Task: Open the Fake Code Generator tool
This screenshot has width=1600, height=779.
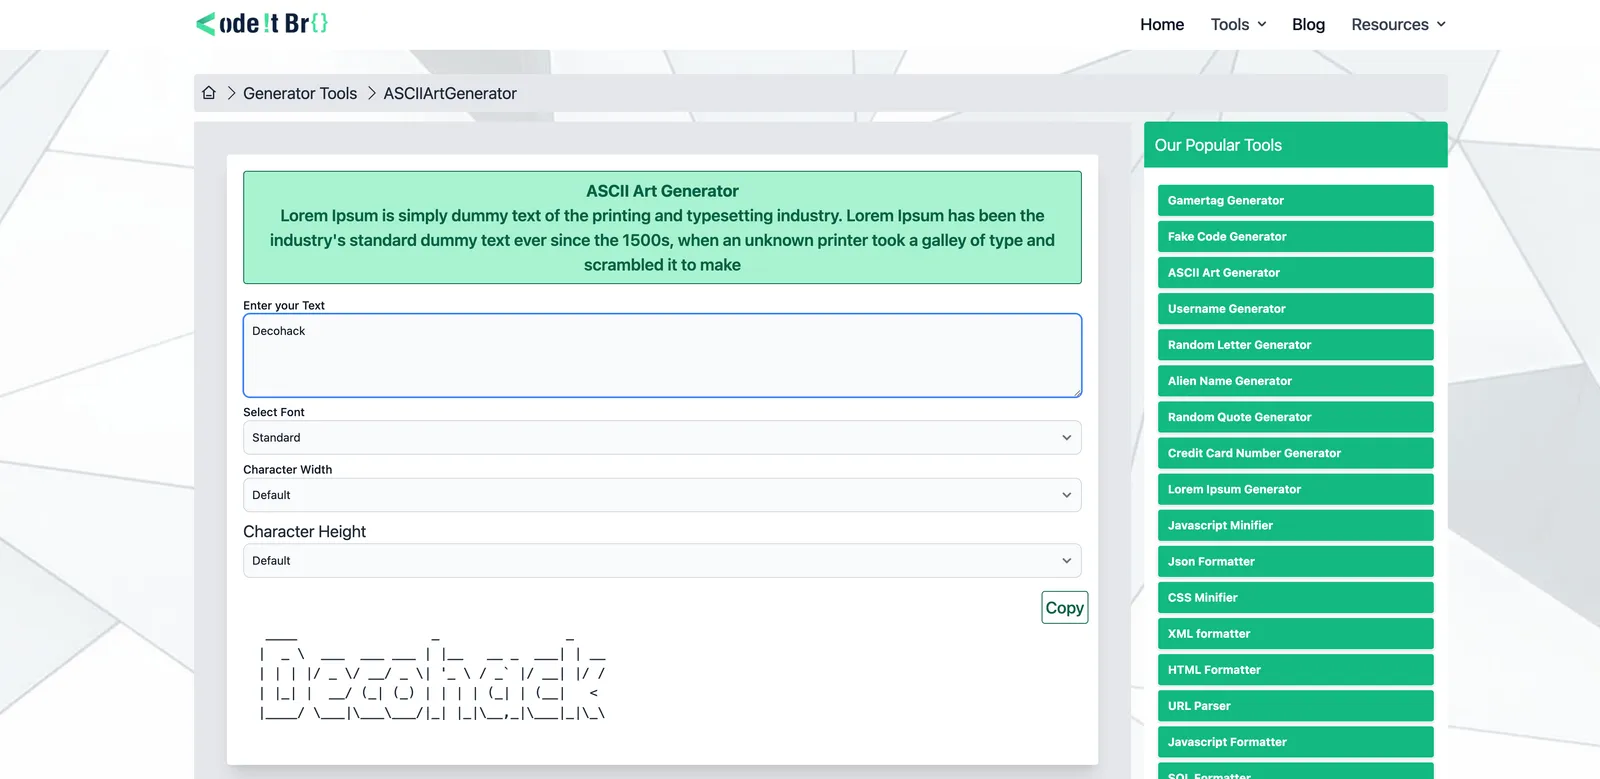Action: pos(1295,237)
